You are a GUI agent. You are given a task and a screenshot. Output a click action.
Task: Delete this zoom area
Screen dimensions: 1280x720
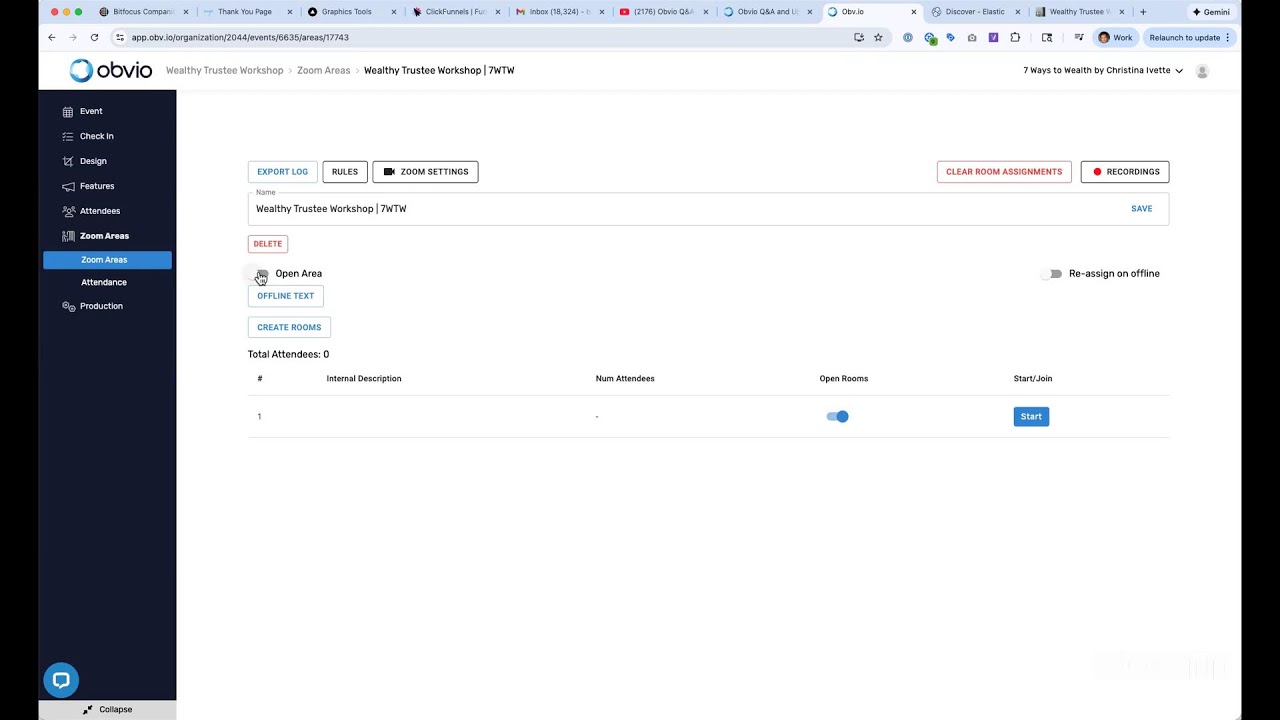pos(268,244)
